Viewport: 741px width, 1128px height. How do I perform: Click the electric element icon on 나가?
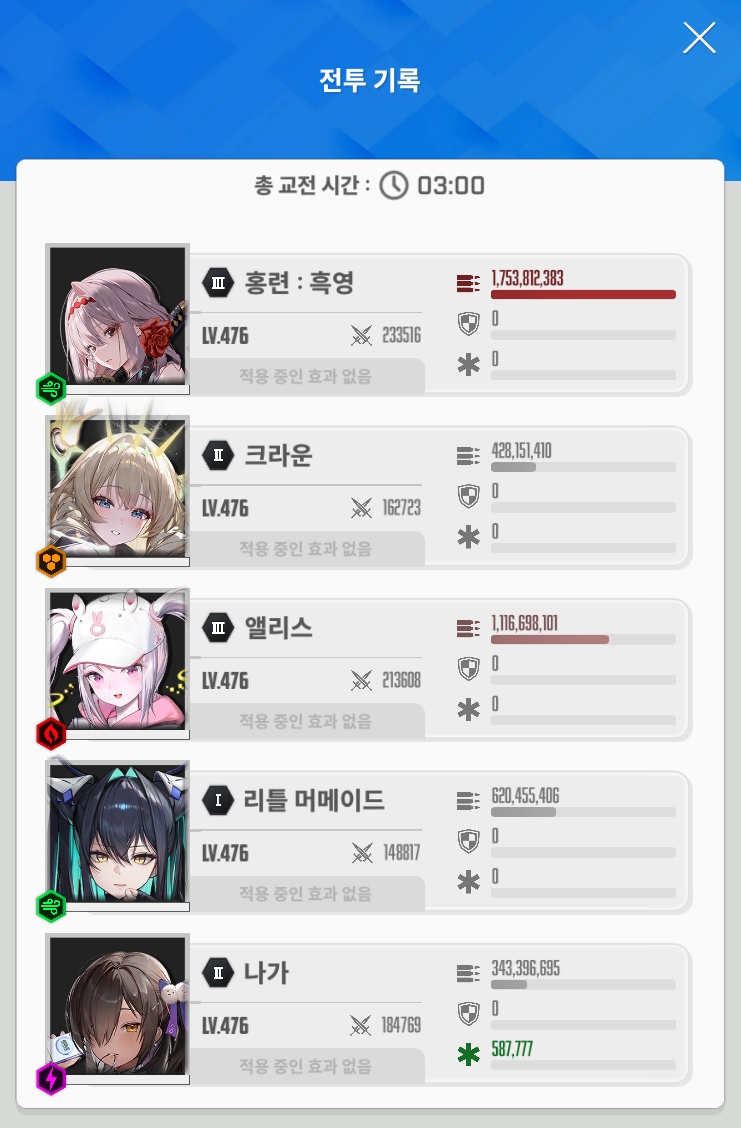pyautogui.click(x=51, y=1079)
